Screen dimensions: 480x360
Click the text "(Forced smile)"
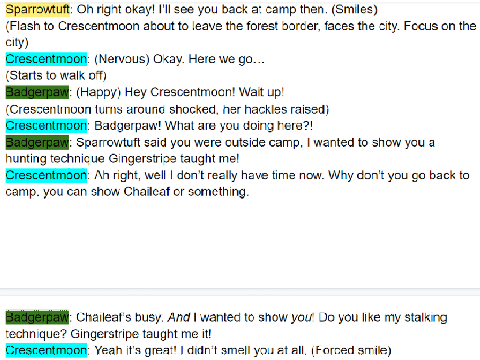click(351, 351)
